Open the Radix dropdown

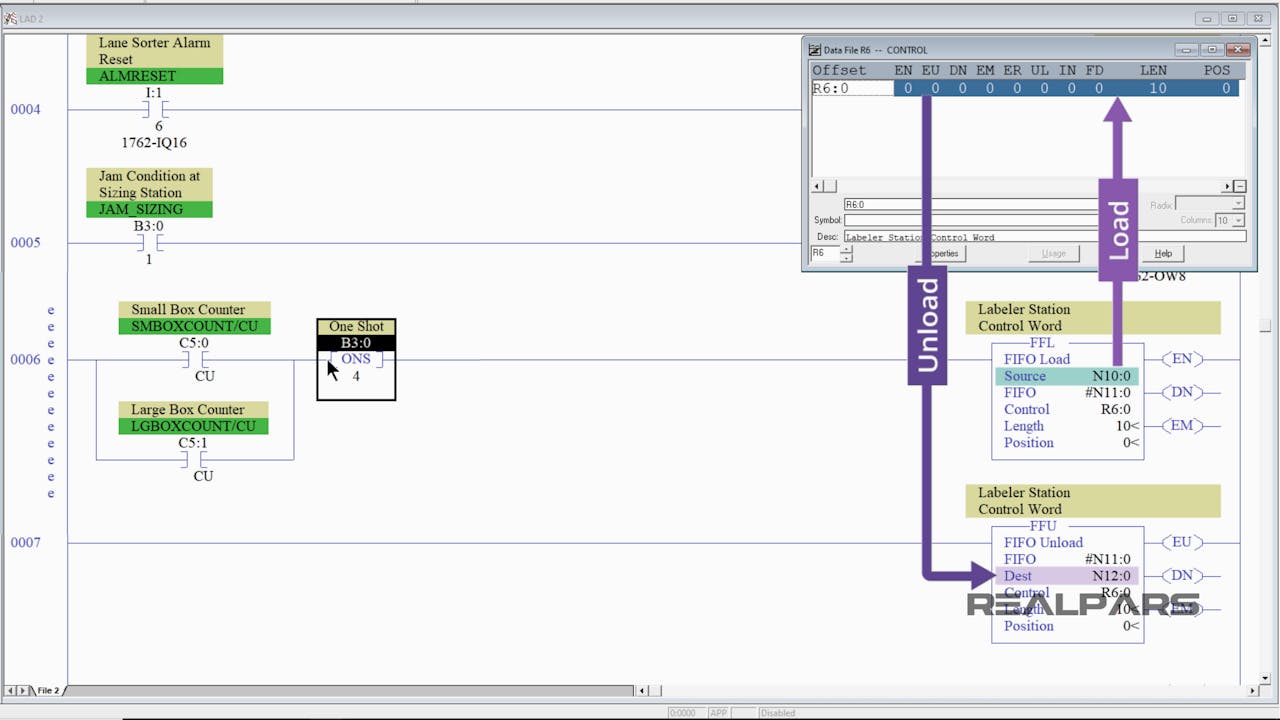(x=1238, y=204)
